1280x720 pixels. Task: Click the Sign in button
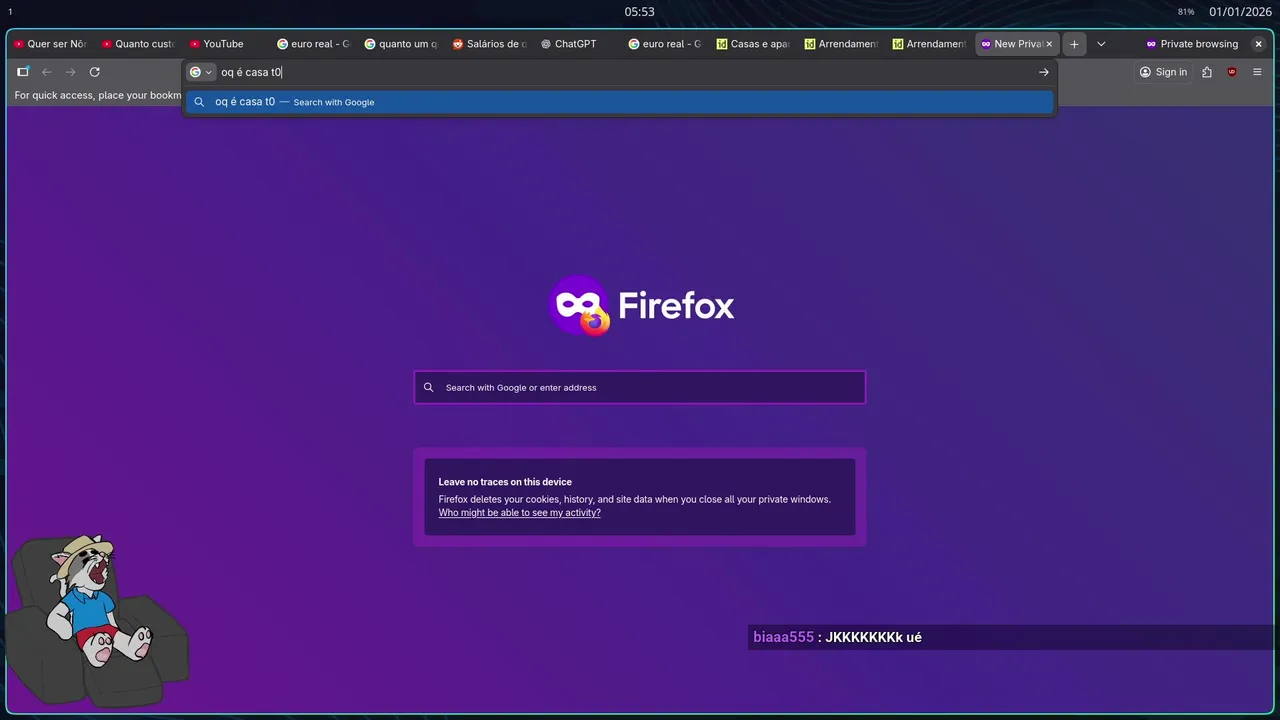(x=1163, y=72)
